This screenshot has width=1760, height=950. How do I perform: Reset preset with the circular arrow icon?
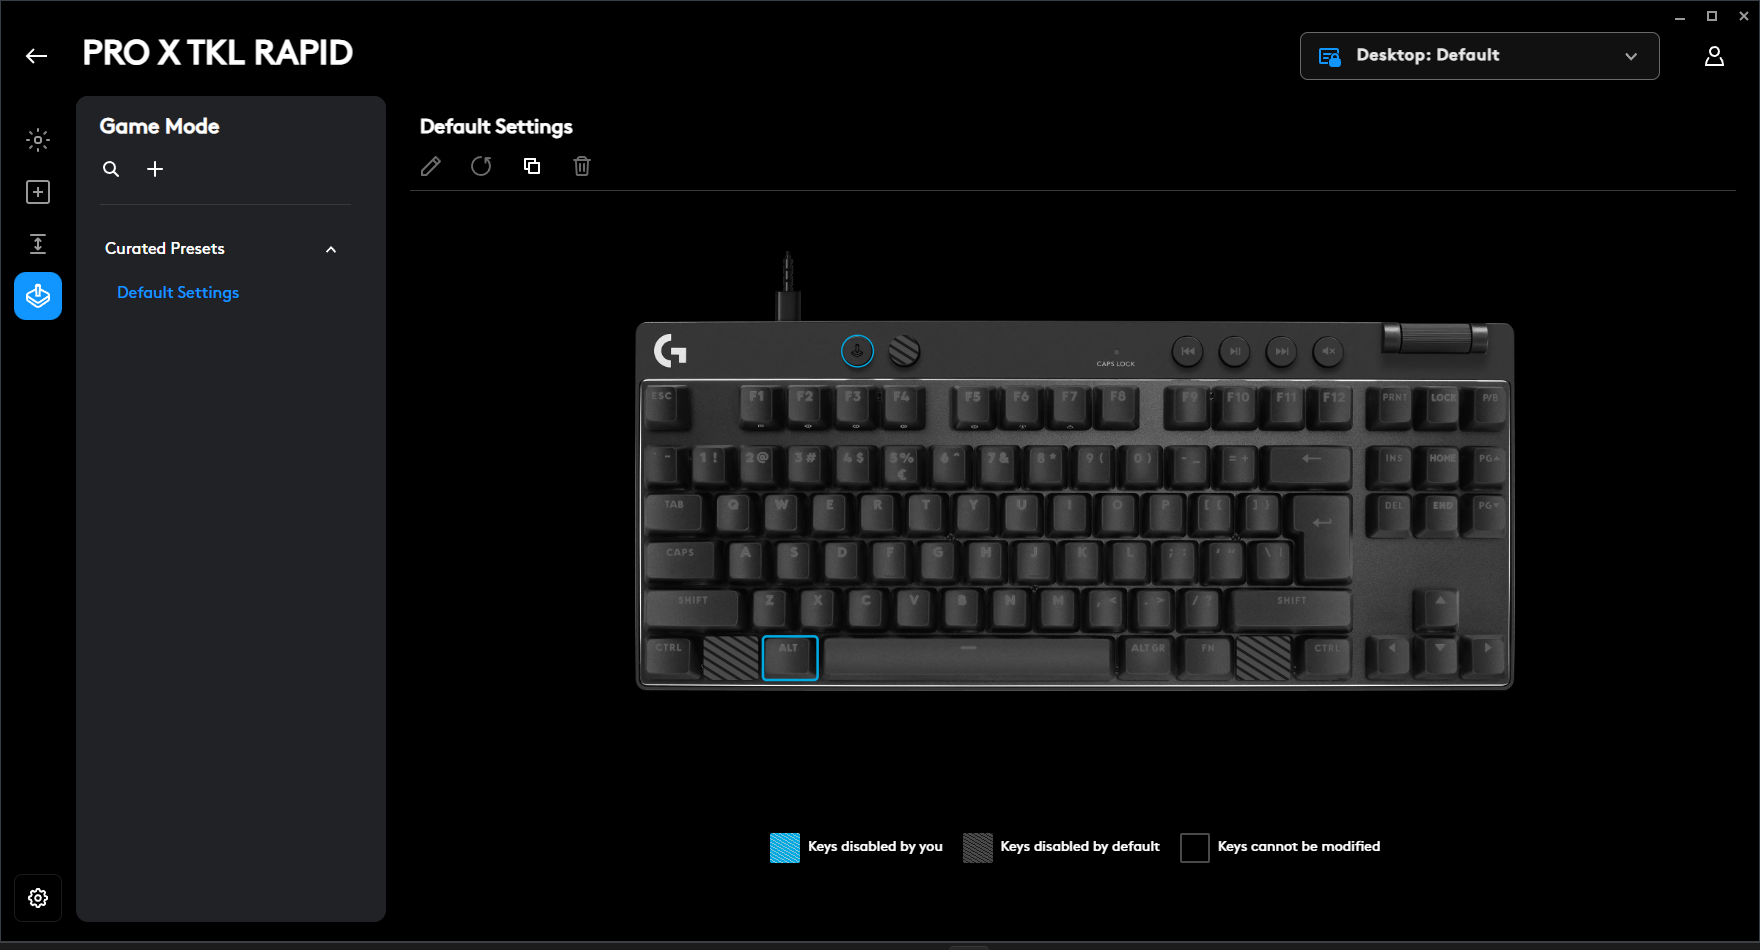(481, 166)
